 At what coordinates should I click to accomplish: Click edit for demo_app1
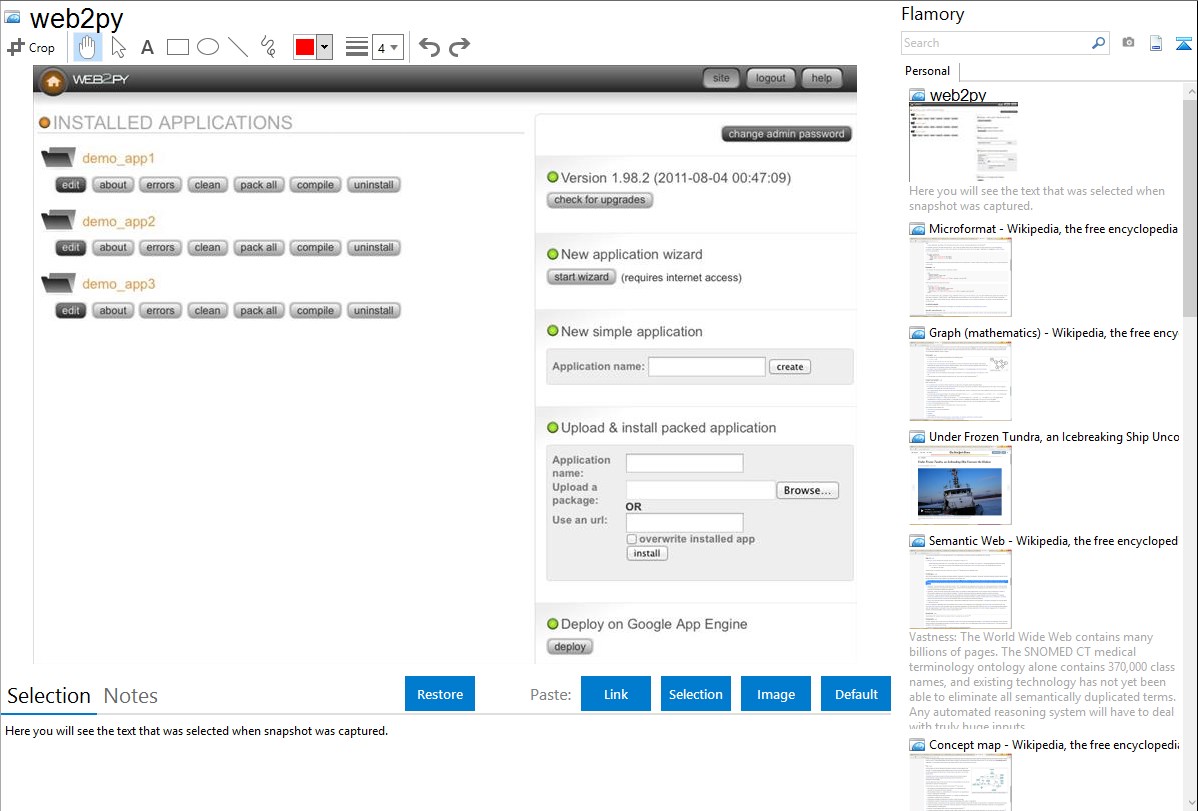pos(70,185)
